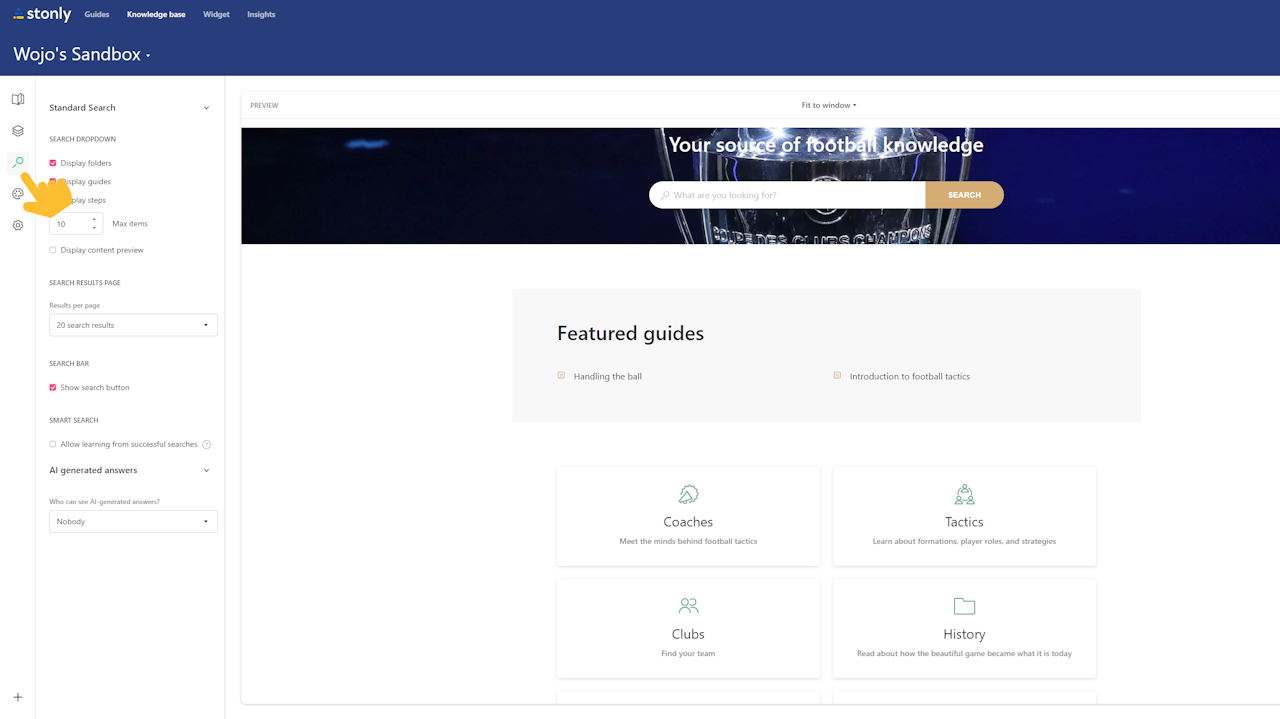Open the Fit to window dropdown
Viewport: 1280px width, 719px height.
829,105
